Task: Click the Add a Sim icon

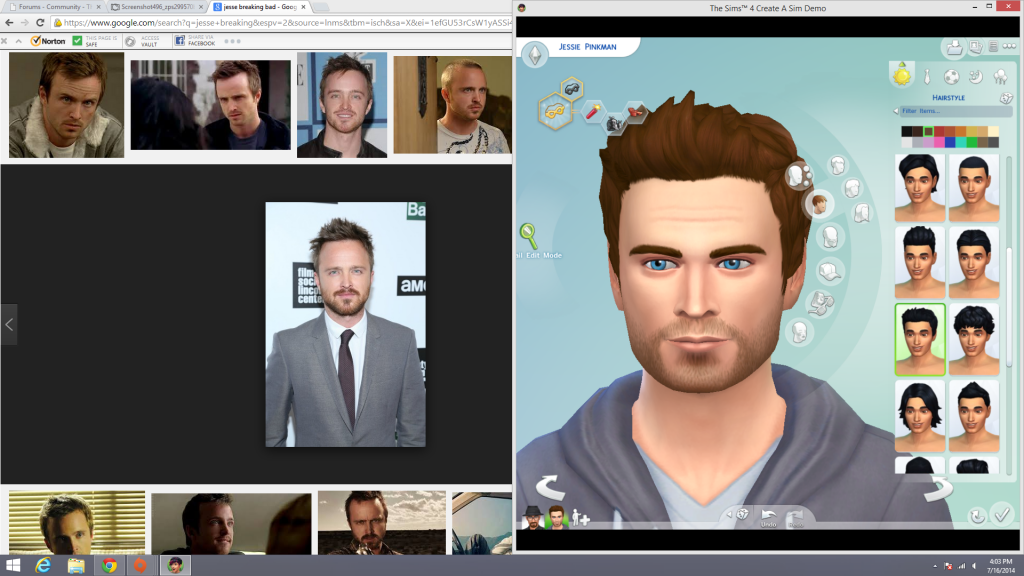Action: tap(580, 519)
